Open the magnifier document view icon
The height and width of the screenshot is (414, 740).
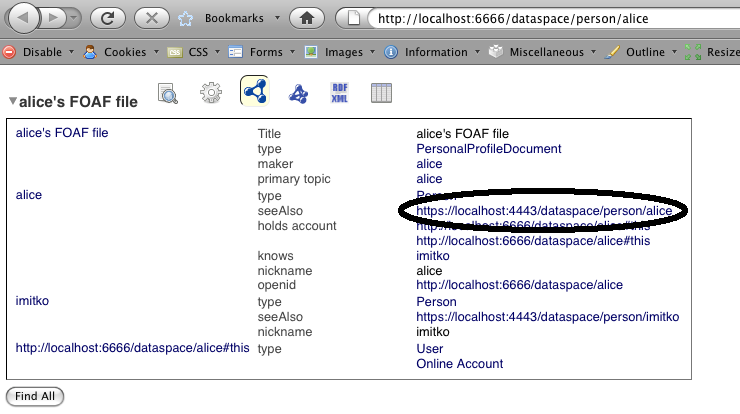169,94
